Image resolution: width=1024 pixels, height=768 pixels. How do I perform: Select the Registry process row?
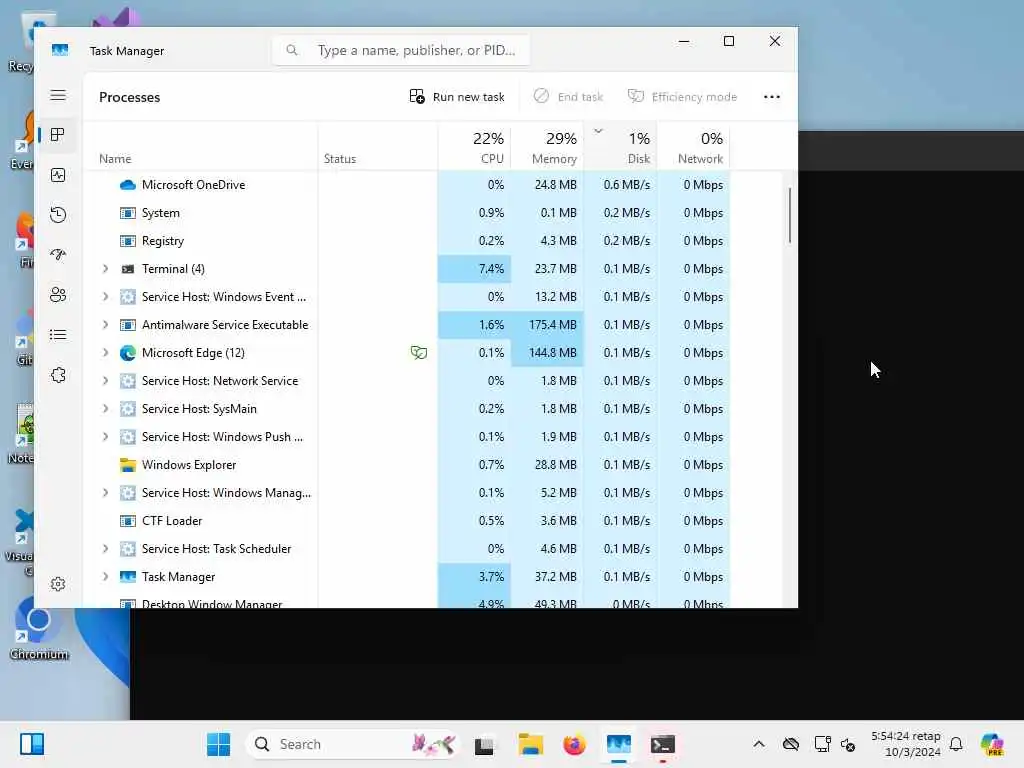click(x=407, y=241)
